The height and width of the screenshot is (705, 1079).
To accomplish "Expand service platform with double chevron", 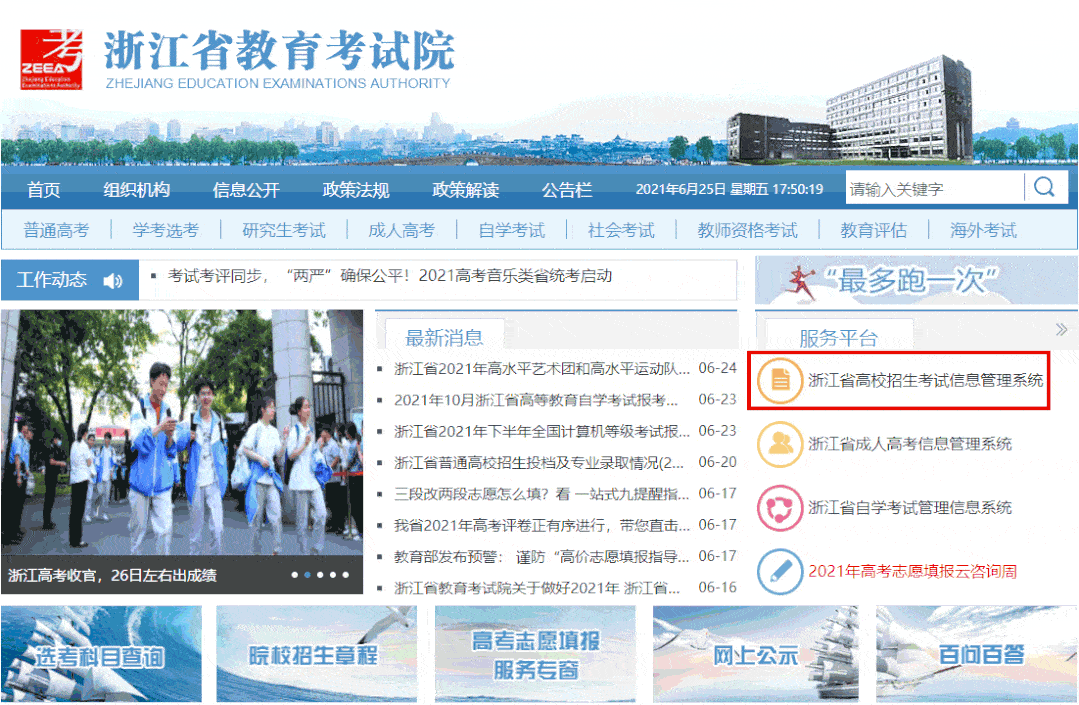I will (1061, 330).
